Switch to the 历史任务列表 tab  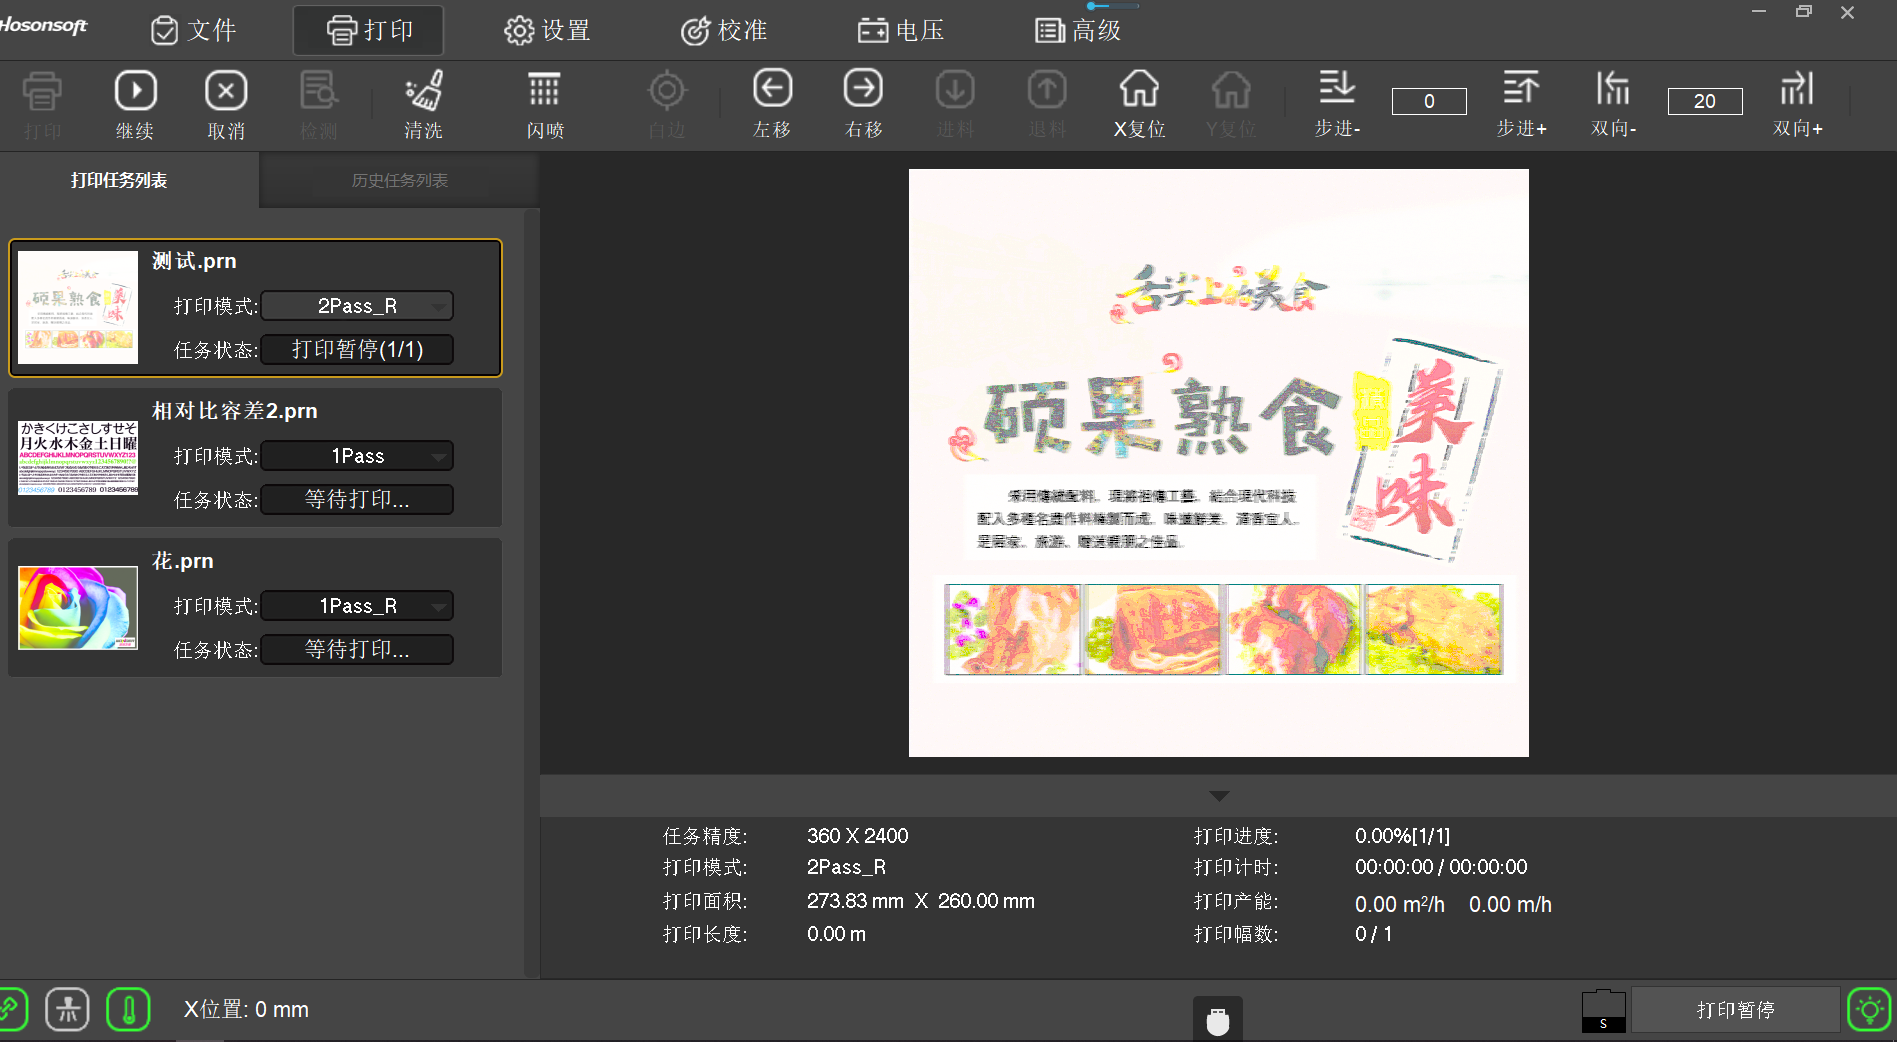399,180
